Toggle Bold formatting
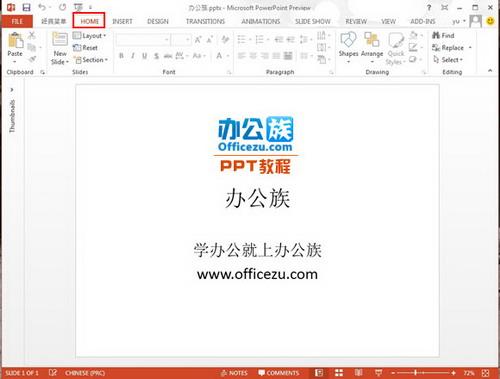Screen dimensions: 500x379 tap(121, 56)
